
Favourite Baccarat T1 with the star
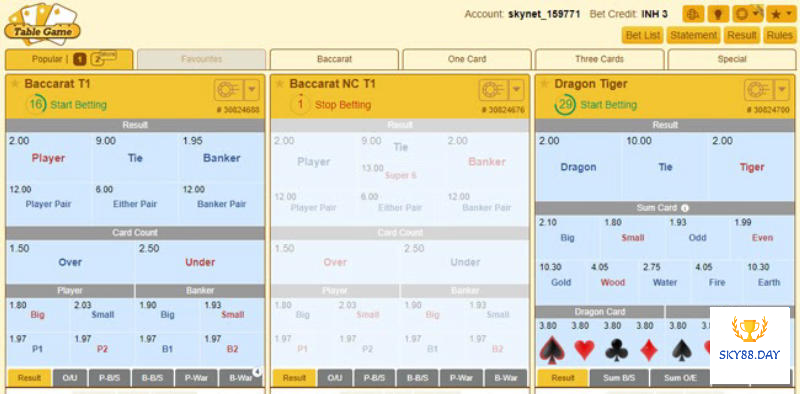coord(15,84)
